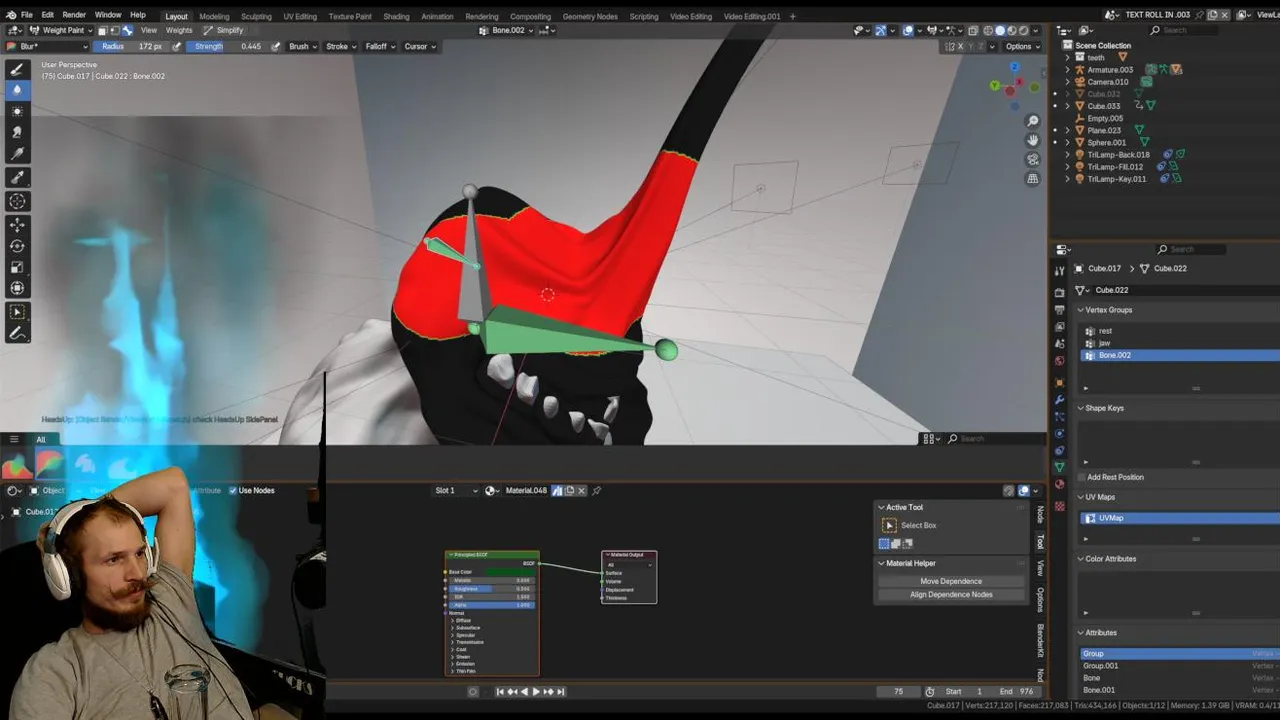Switch to the Geometry Nodes workspace tab

point(590,16)
